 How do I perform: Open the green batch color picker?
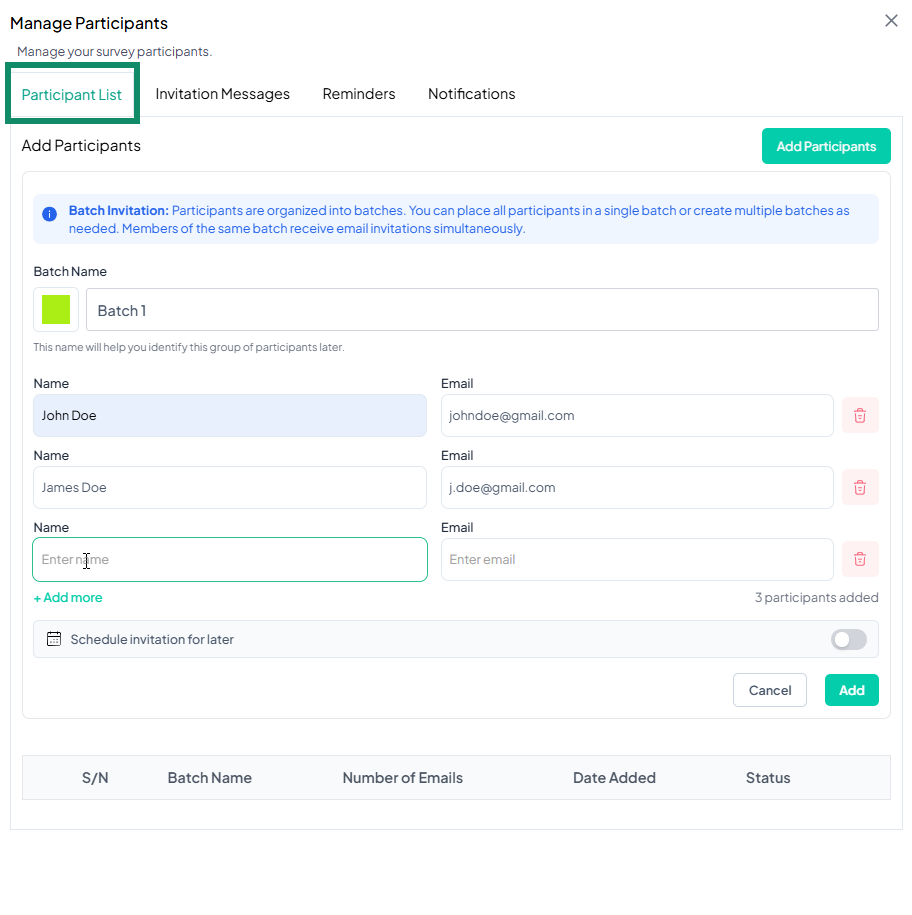56,310
